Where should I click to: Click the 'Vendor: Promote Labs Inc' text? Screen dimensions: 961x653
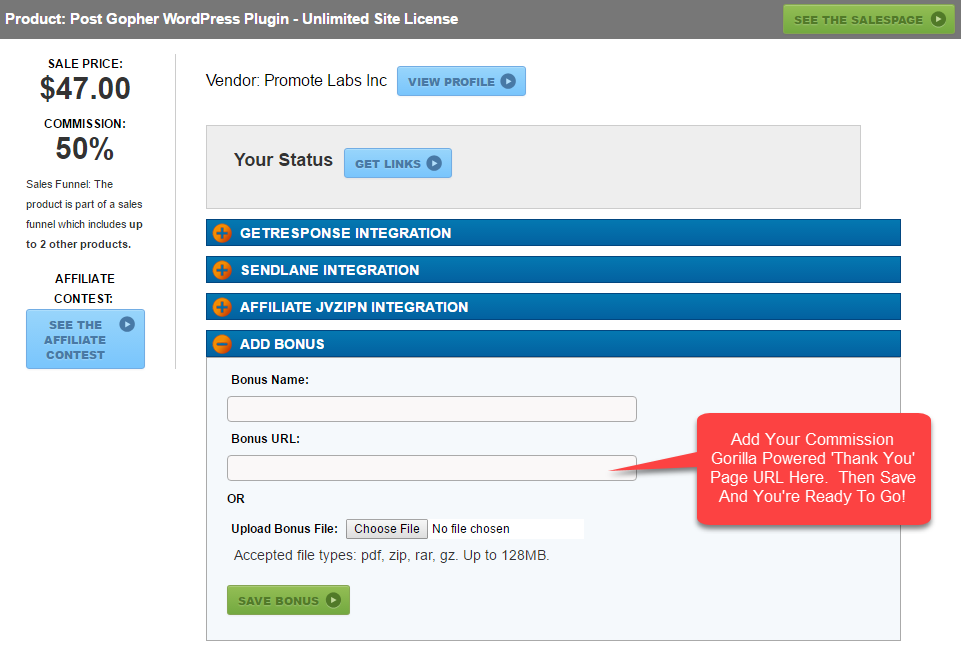click(296, 80)
